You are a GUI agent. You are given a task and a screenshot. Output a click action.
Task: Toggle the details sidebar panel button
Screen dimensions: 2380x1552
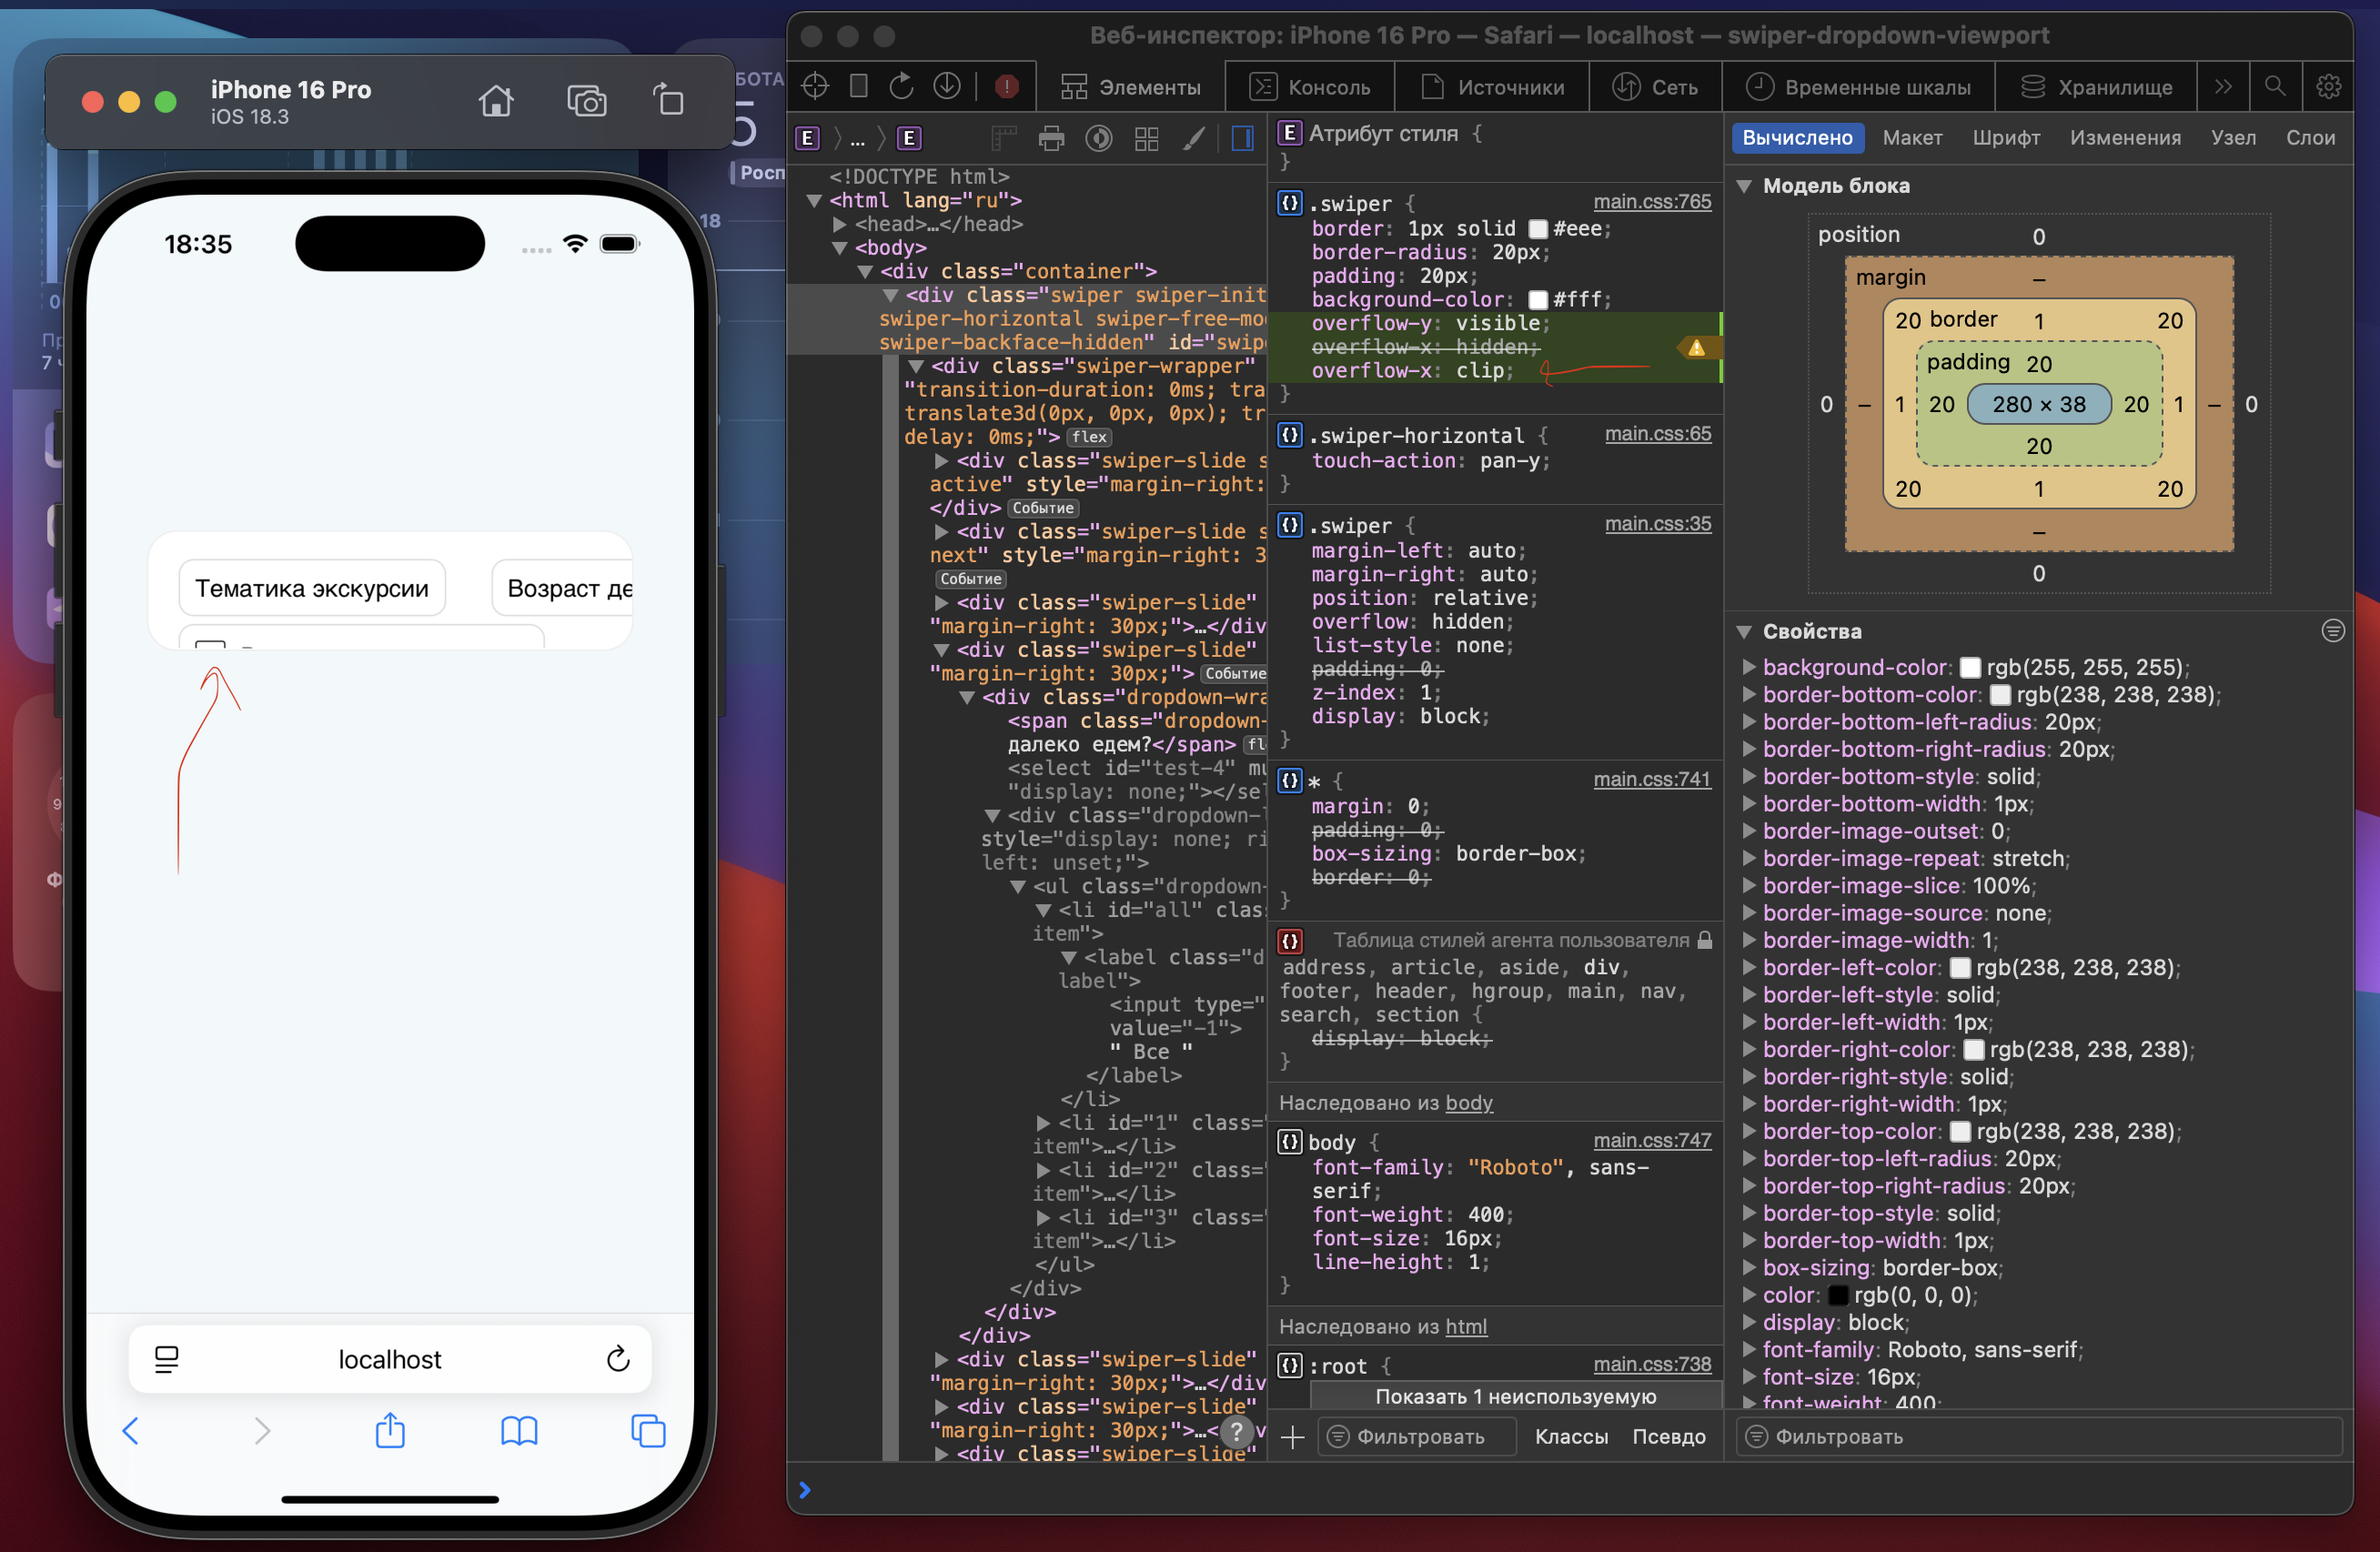(x=1243, y=138)
